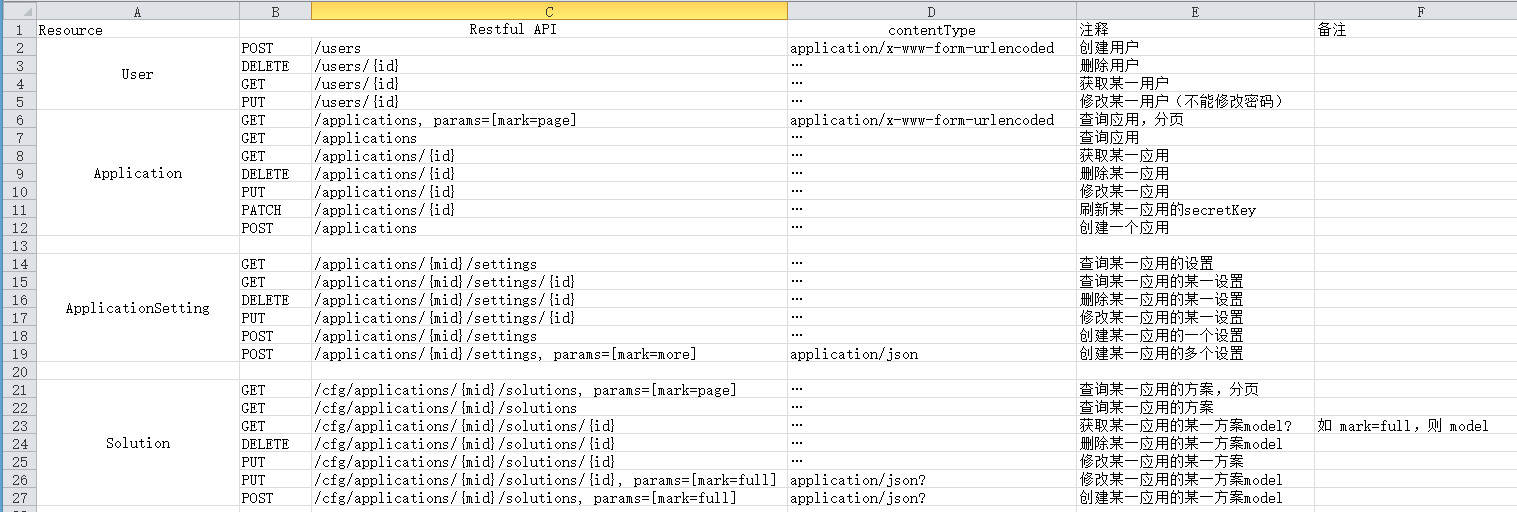
Task: Click the '如 mark=full，则 model' remark cell
Action: 1415,426
